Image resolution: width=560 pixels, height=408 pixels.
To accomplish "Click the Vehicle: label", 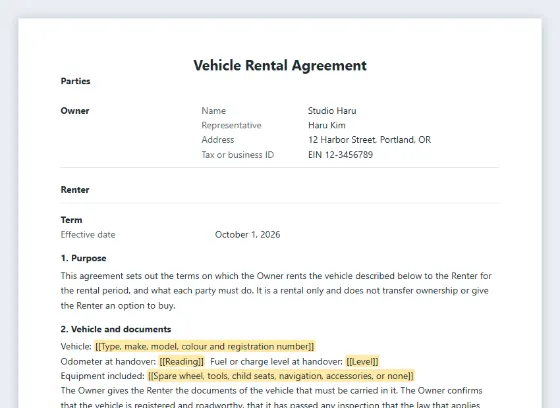I will tap(76, 347).
